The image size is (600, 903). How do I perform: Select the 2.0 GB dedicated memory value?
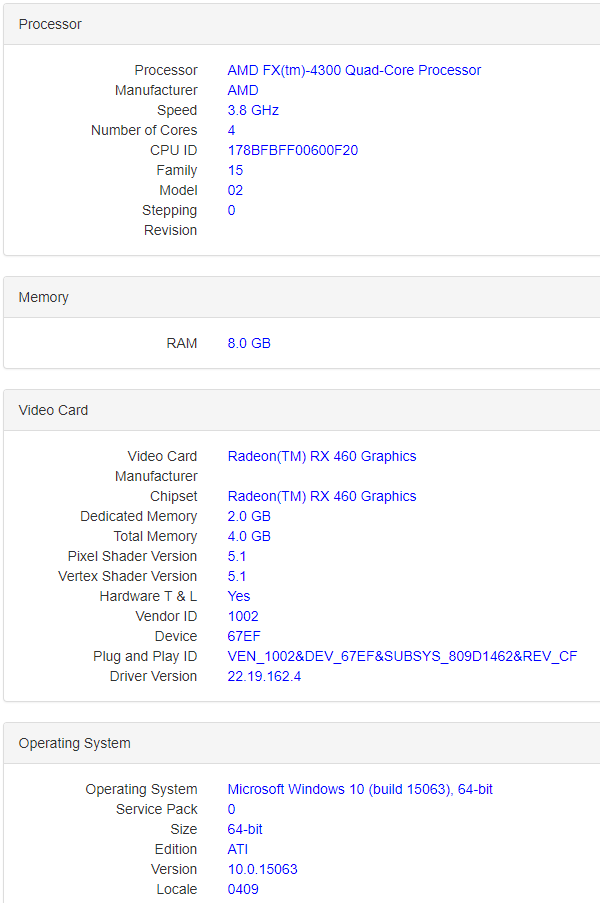point(249,517)
